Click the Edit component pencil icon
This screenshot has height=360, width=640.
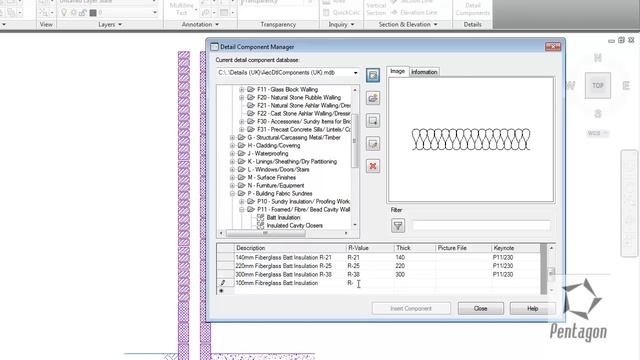coord(373,143)
